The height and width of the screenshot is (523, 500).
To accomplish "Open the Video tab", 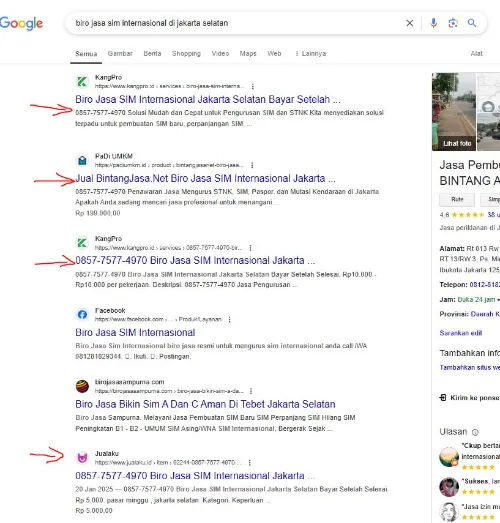I will 220,53.
